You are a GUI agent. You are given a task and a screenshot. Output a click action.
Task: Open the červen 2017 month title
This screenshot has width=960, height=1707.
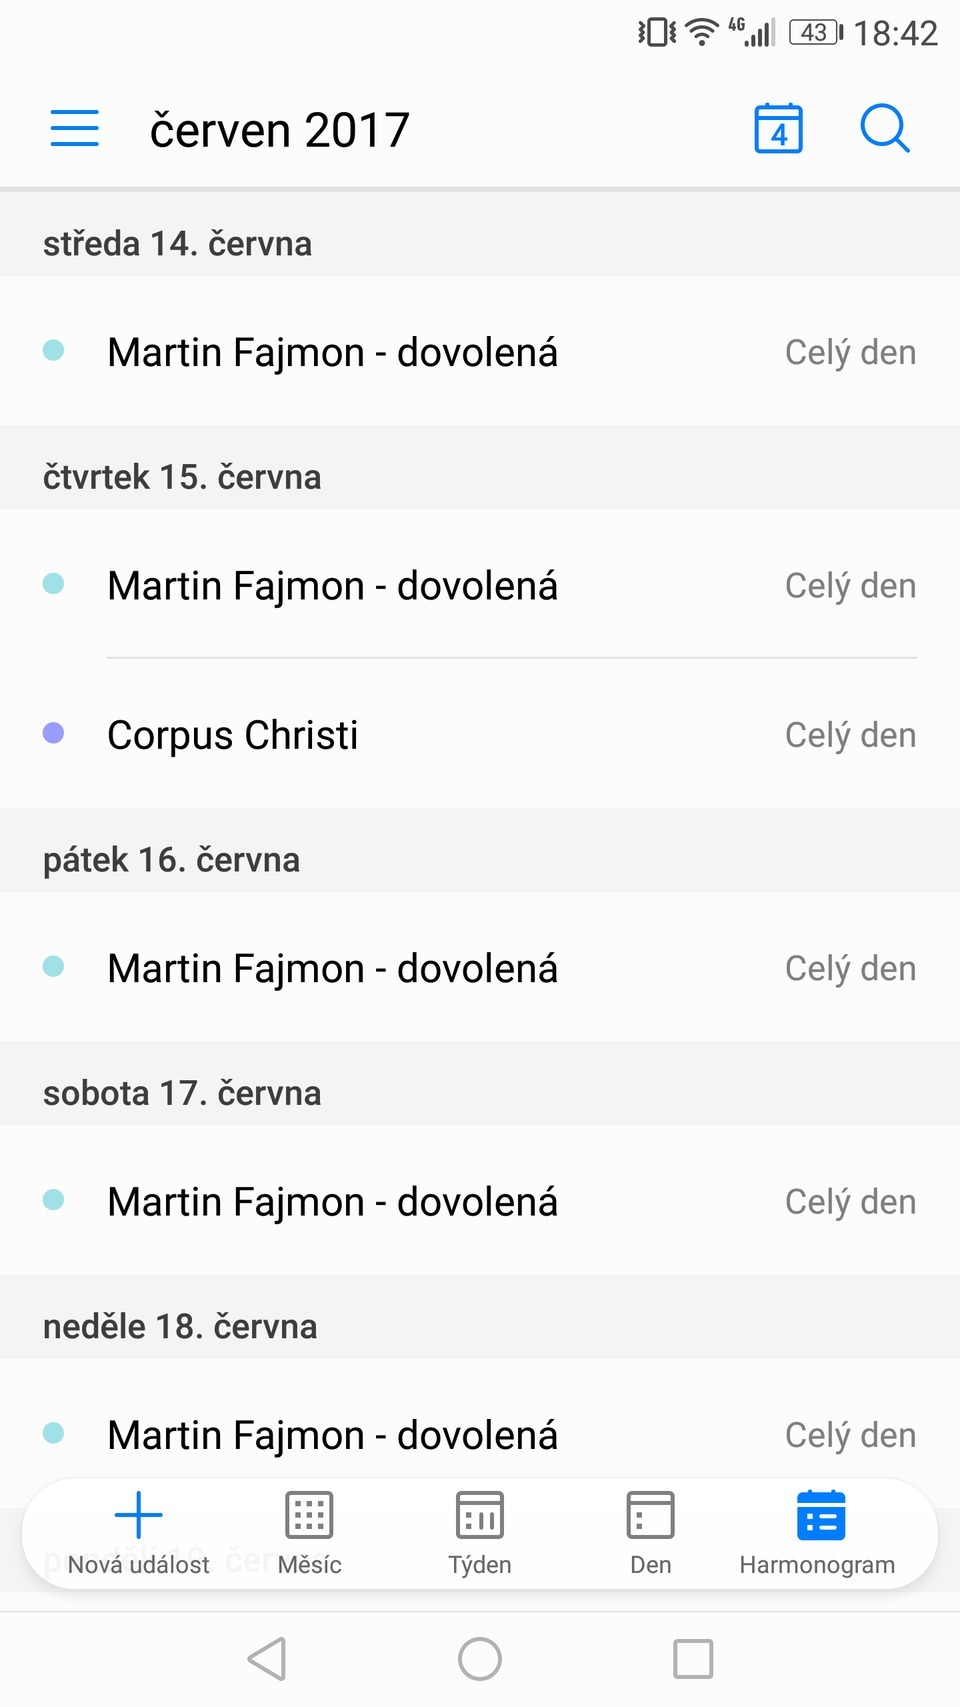(280, 131)
